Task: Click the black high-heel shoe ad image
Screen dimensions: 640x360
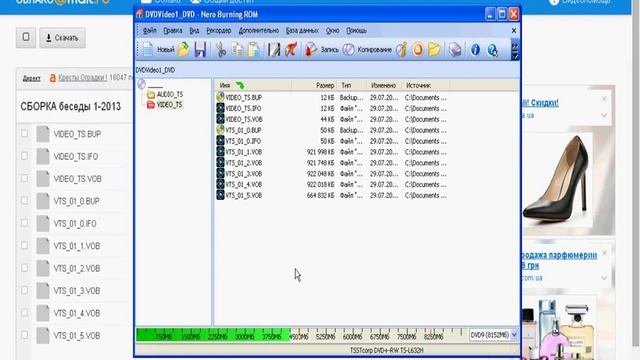Action: point(559,180)
